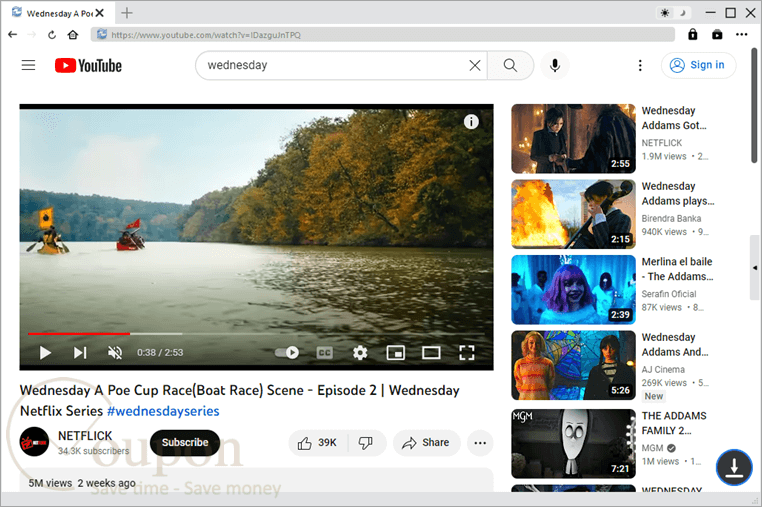The width and height of the screenshot is (762, 507).
Task: Open Wednesday Addams And title link
Action: click(x=675, y=344)
